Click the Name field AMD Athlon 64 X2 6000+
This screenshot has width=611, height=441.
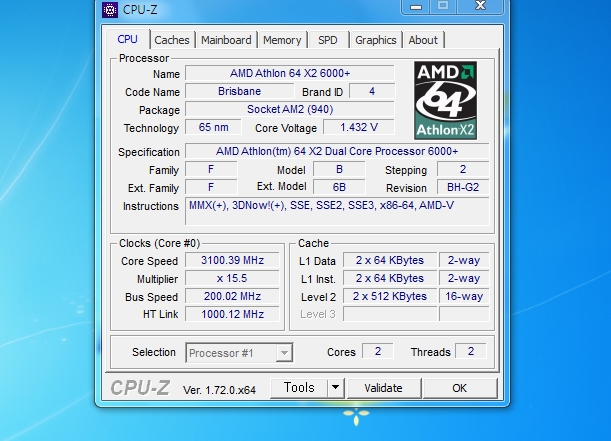290,73
